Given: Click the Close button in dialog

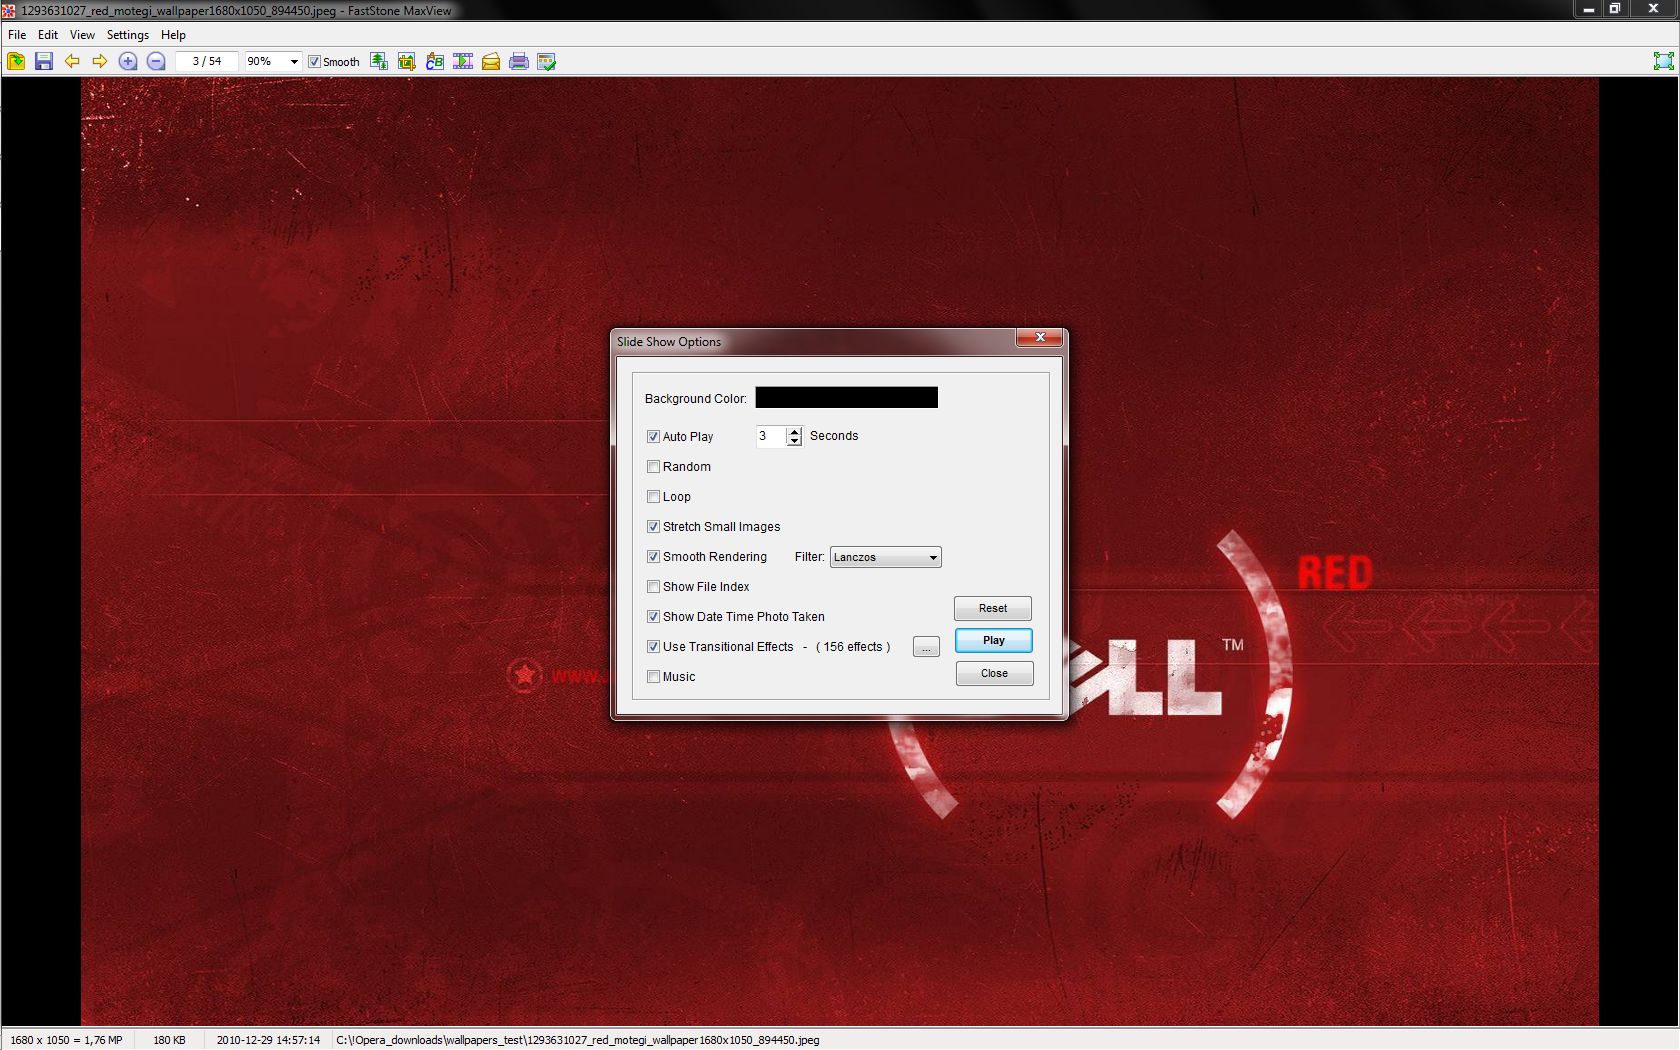Looking at the screenshot, I should coord(994,673).
